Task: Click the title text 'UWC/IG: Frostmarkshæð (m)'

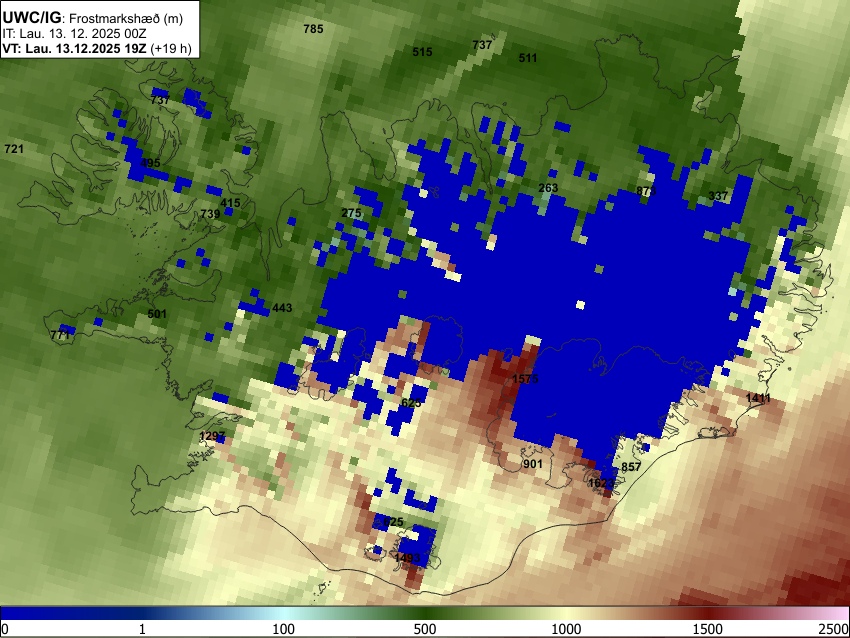Action: coord(92,18)
